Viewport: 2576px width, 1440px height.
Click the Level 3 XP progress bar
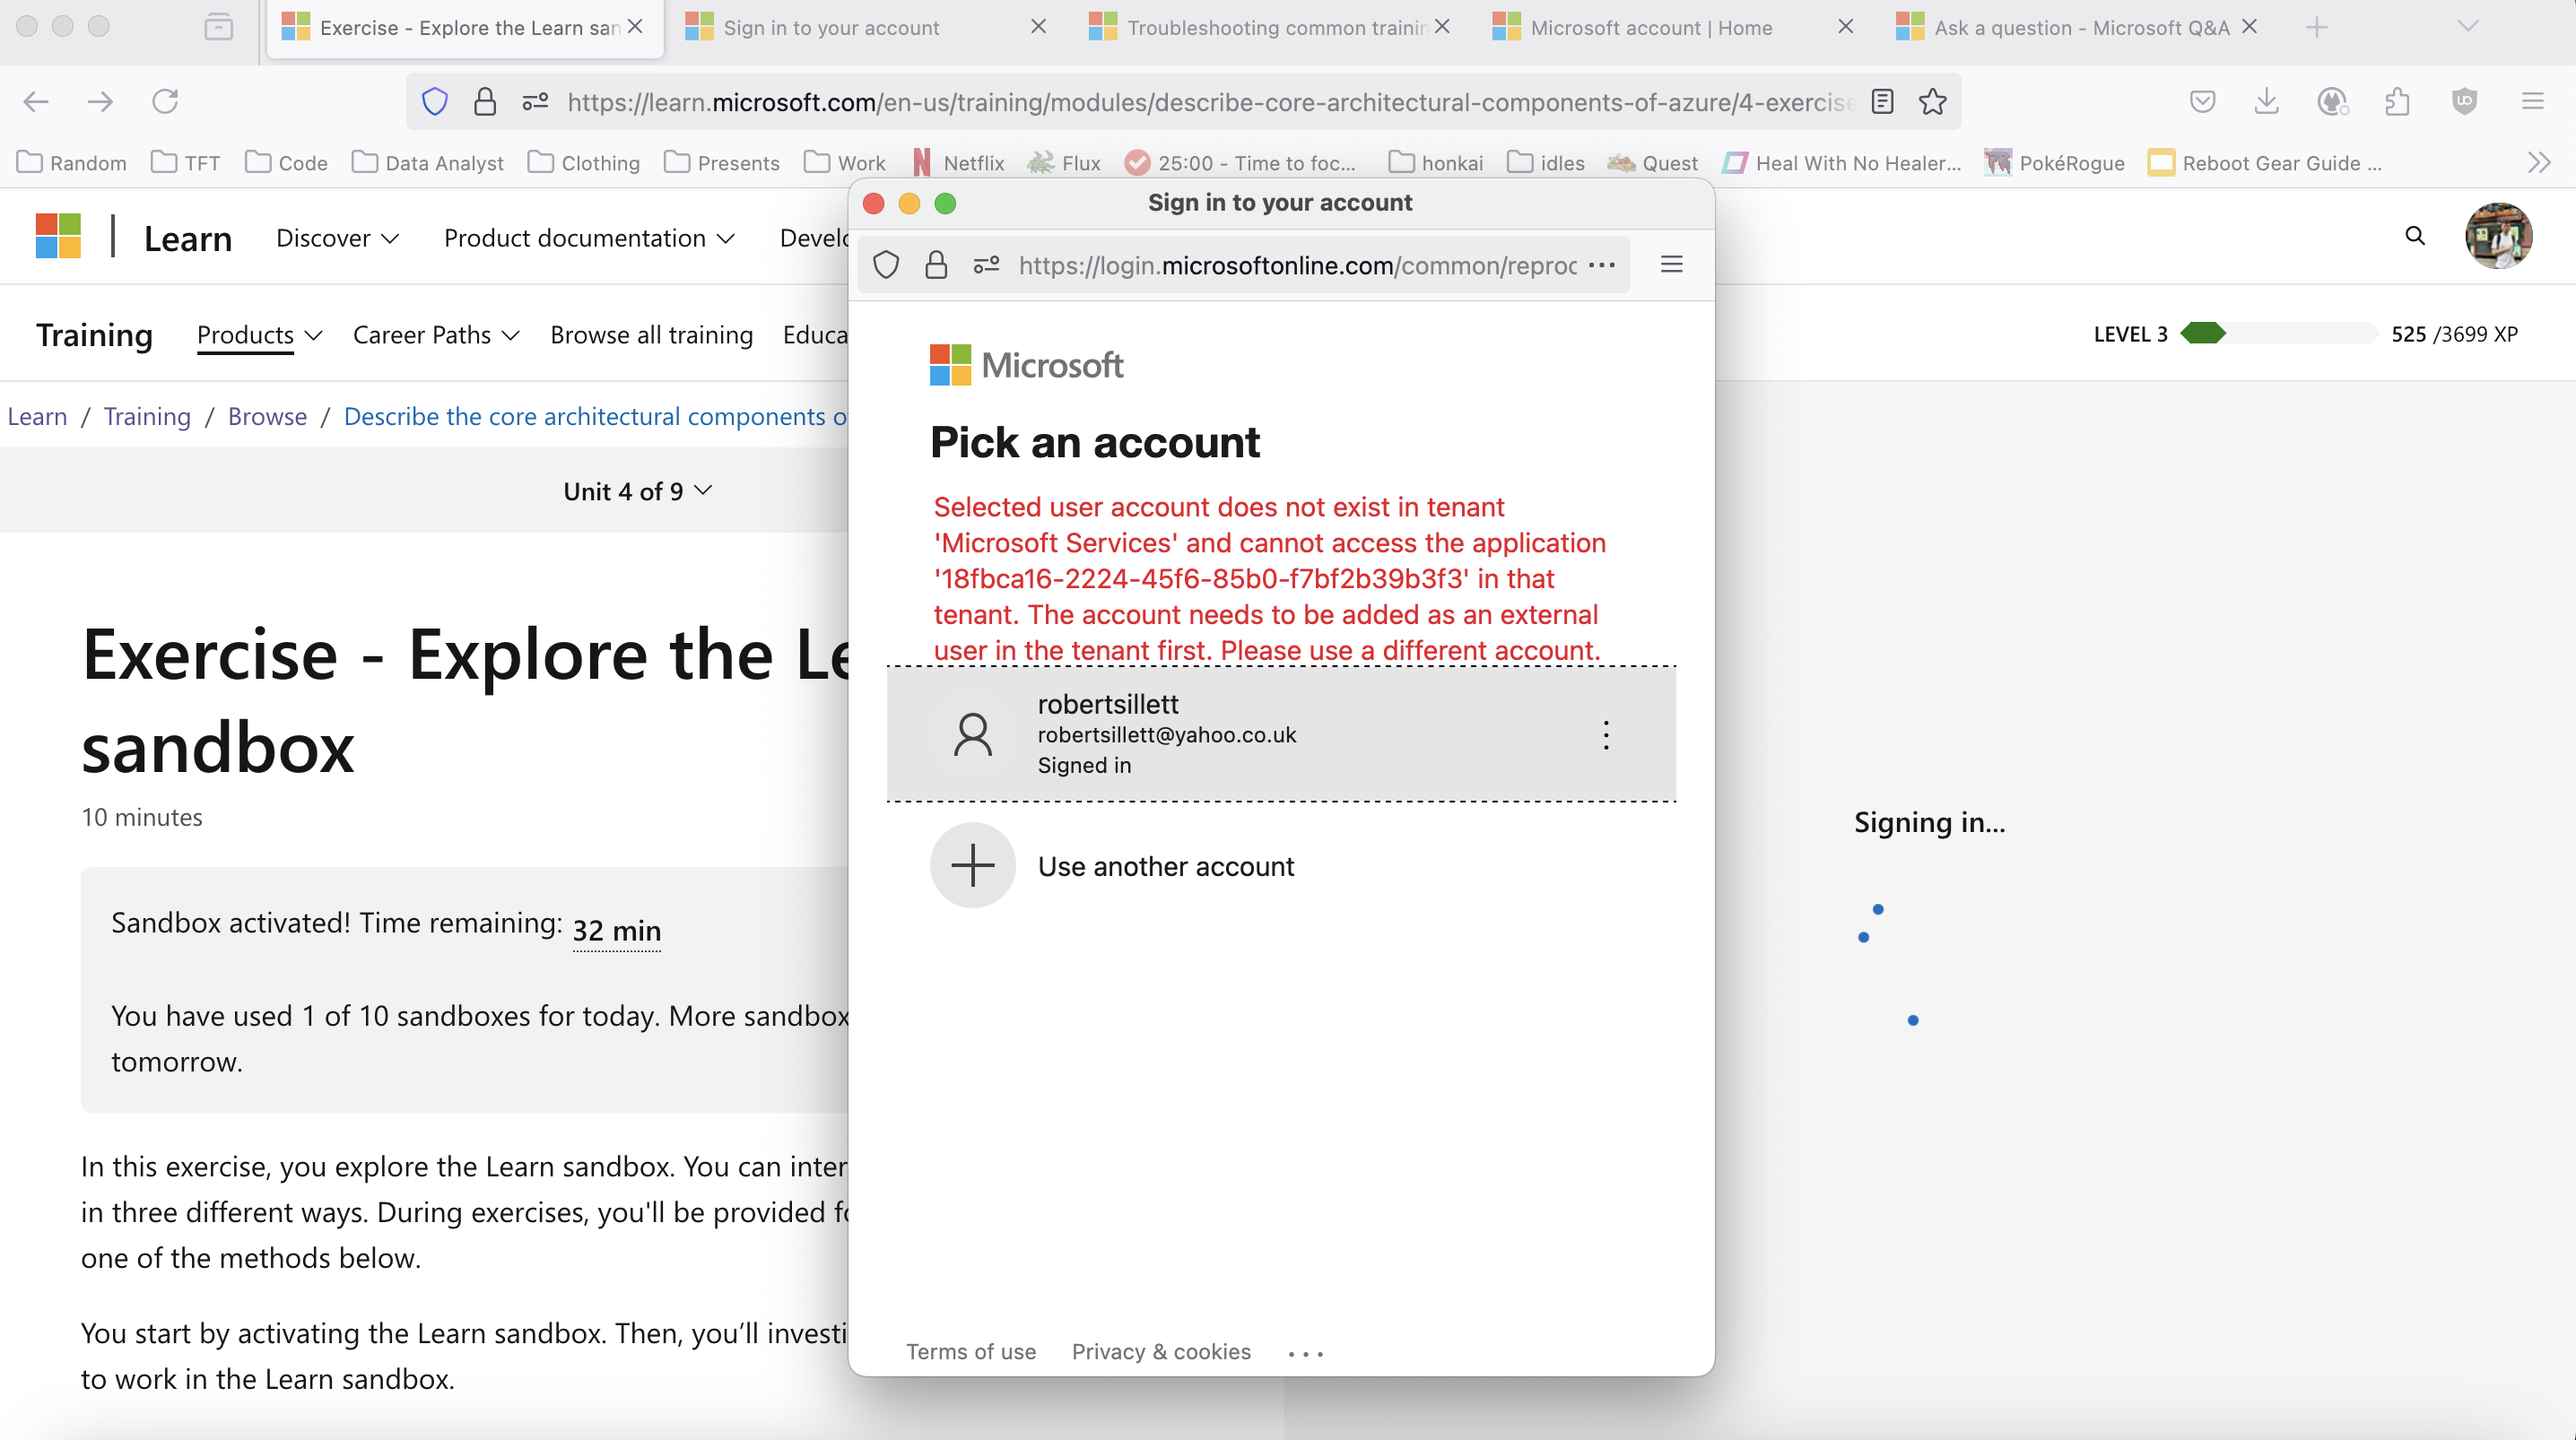[2278, 333]
